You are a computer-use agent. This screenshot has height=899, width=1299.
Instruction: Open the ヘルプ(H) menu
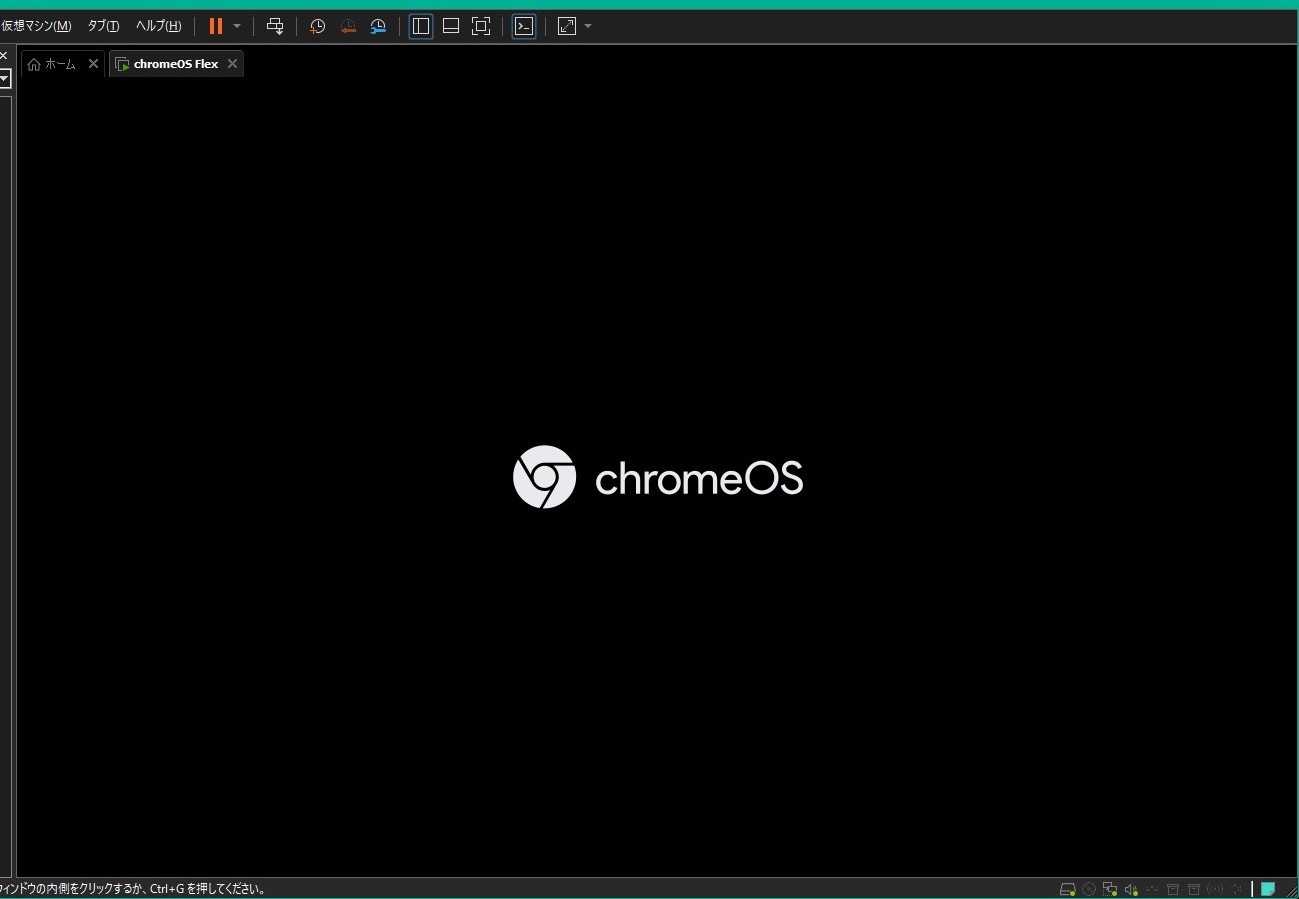(x=158, y=26)
